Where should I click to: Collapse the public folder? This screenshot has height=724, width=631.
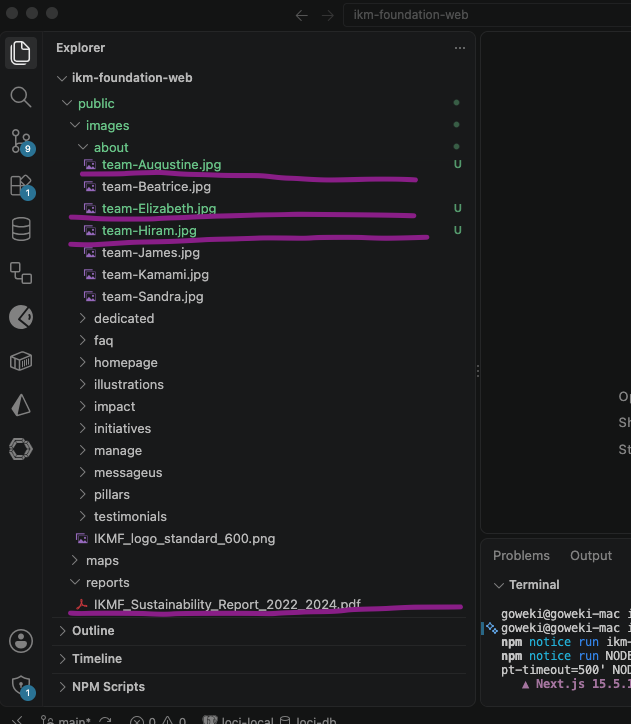67,103
